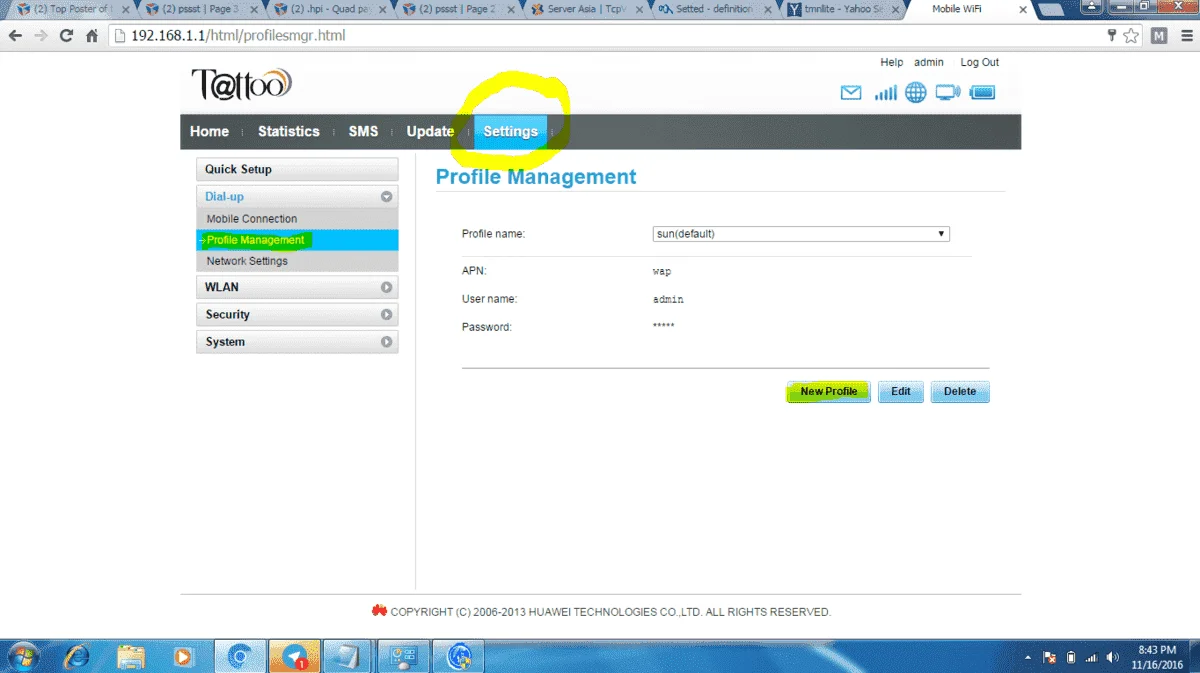Click the globe network status icon
Image resolution: width=1200 pixels, height=673 pixels.
(916, 93)
